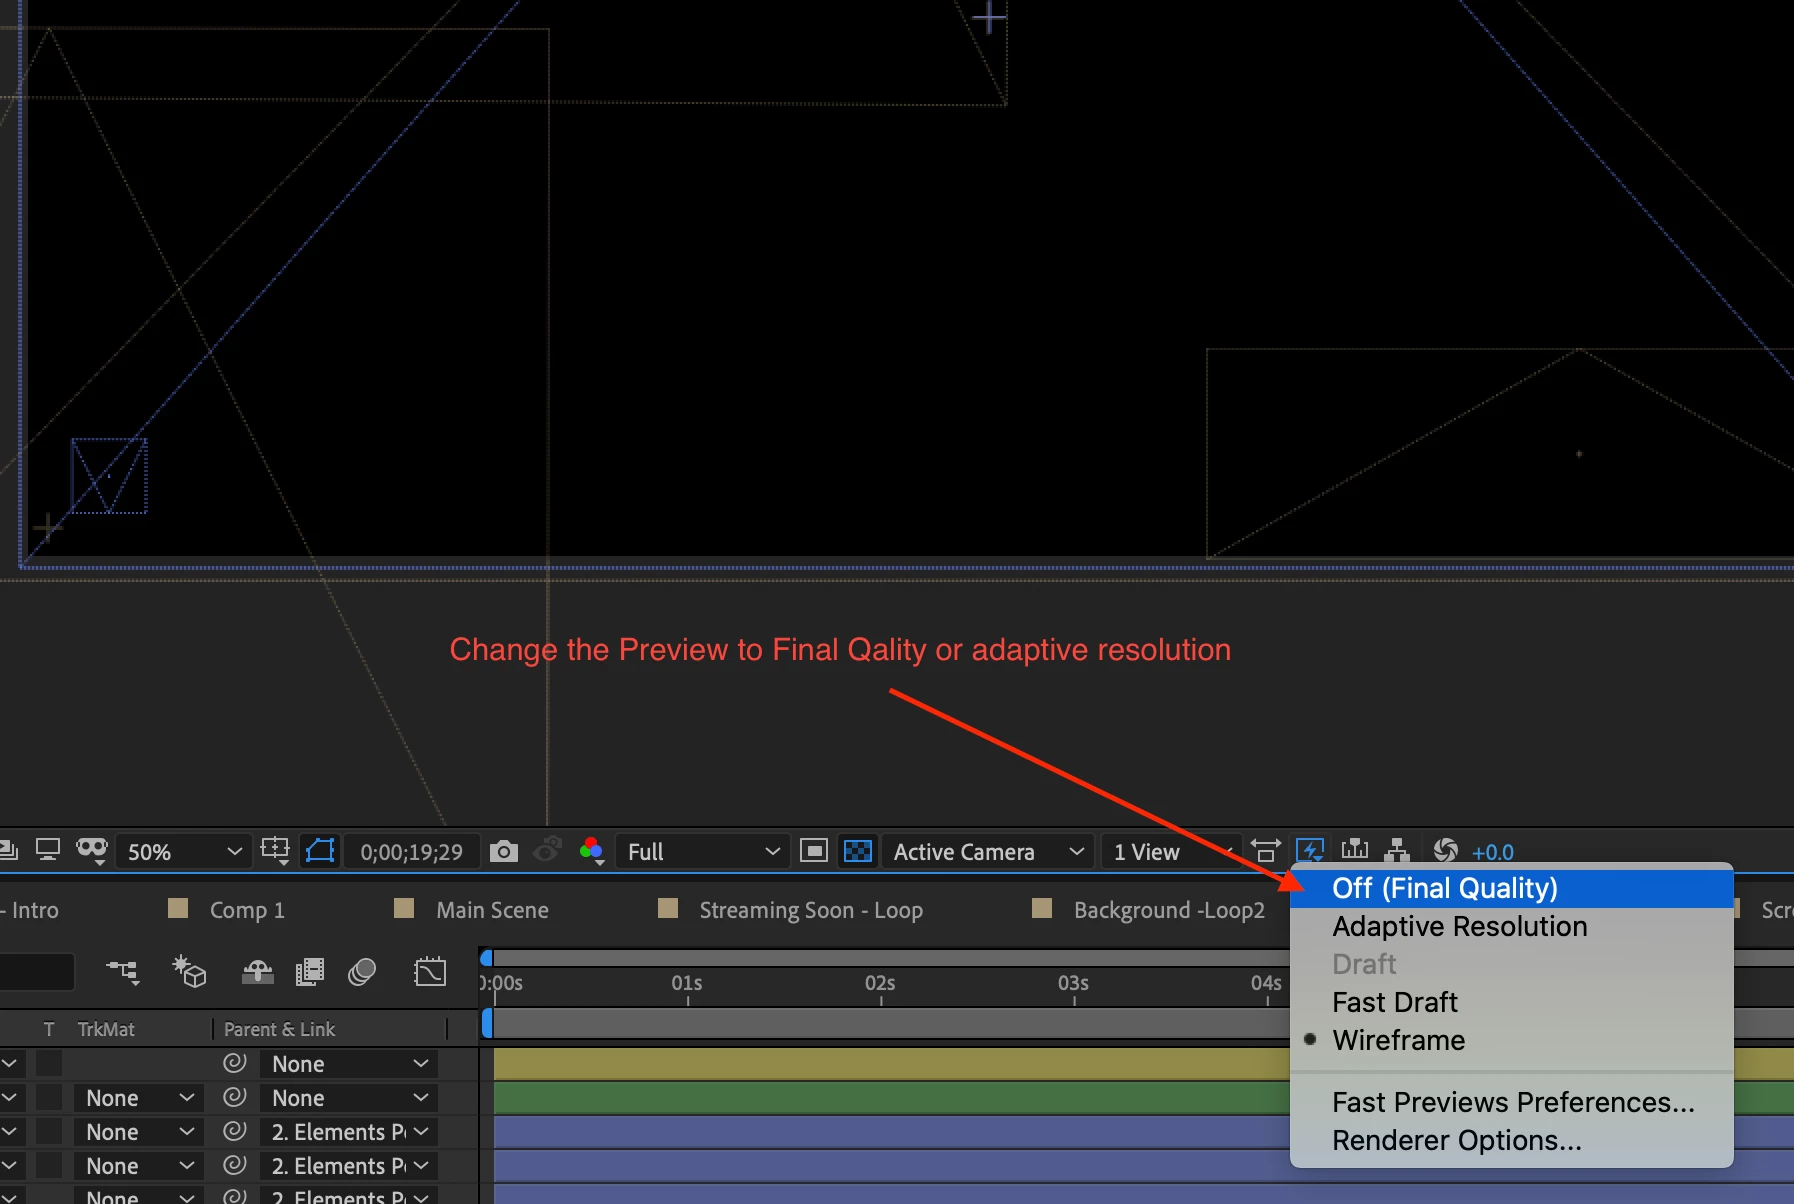Screen dimensions: 1794x1204
Task: Click the Comp 1 label color swatch
Action: coord(178,908)
